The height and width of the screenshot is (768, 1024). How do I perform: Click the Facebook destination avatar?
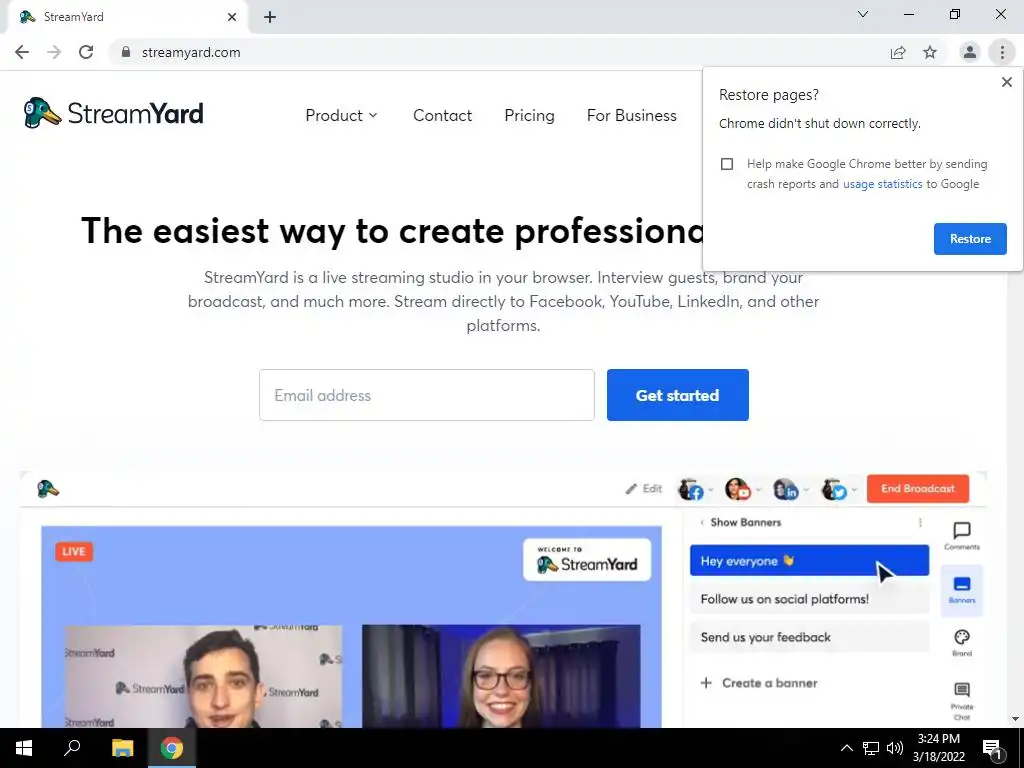tap(691, 489)
